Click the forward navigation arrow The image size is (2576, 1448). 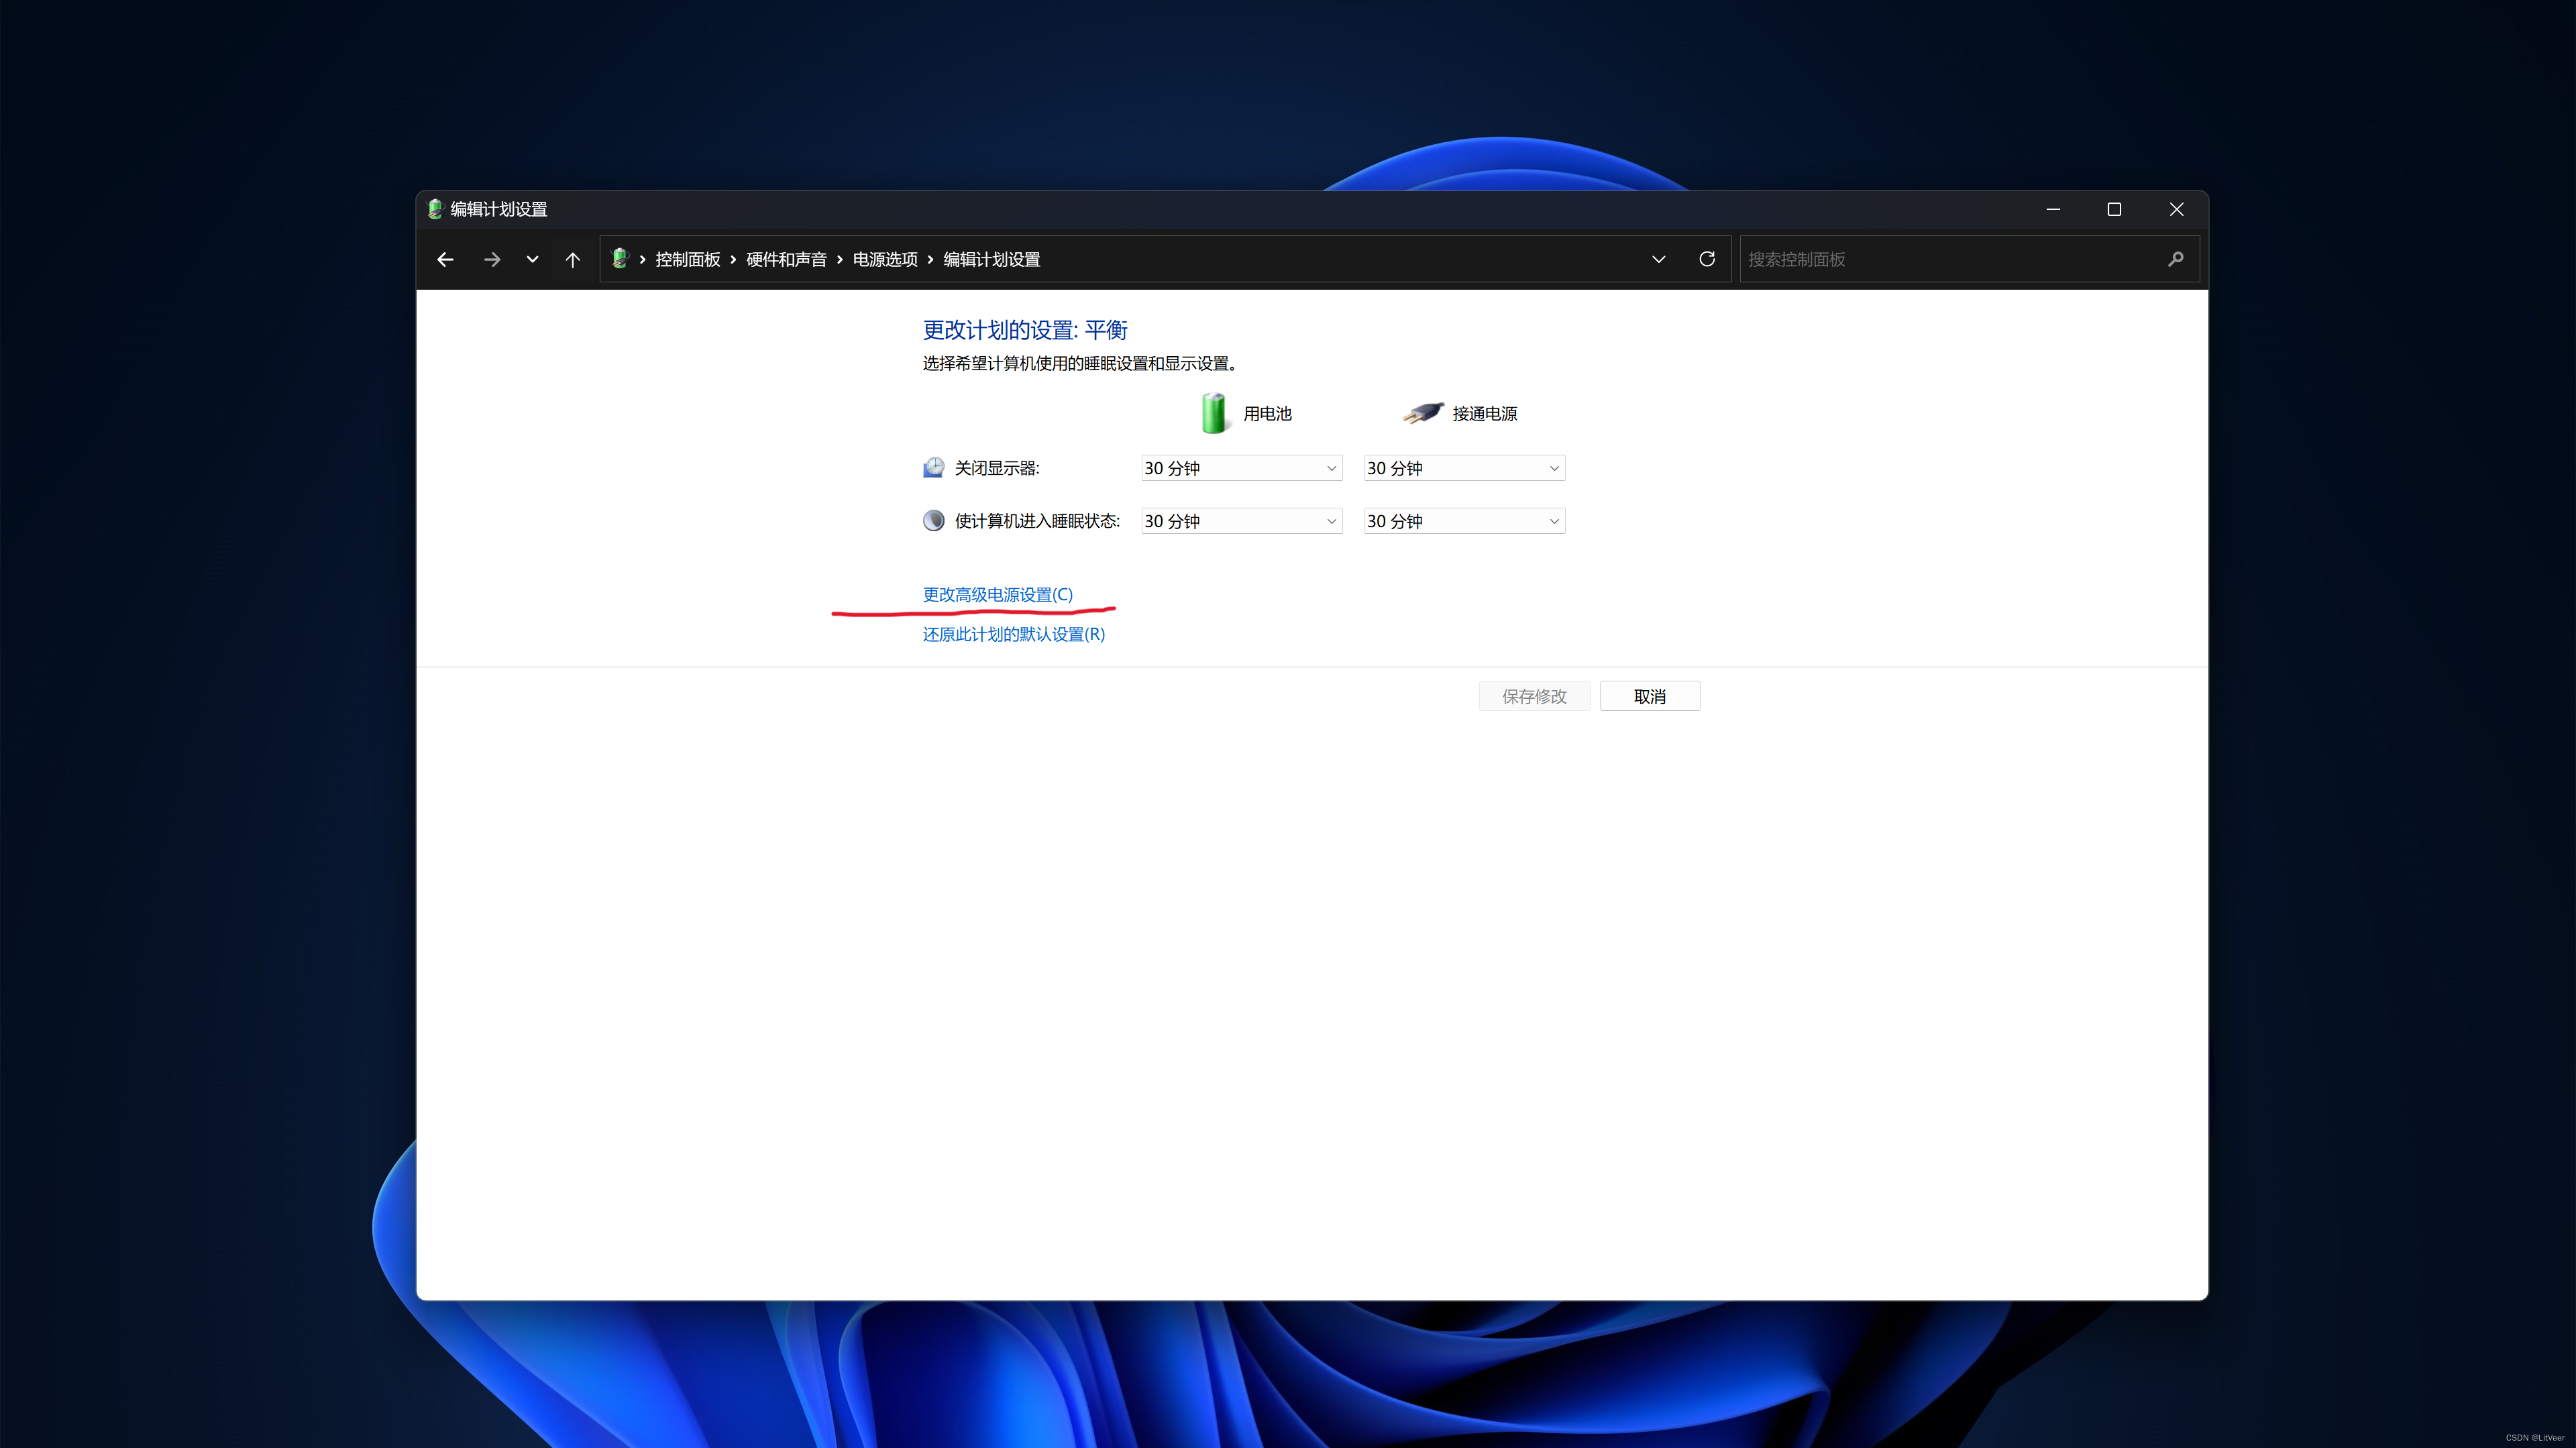pos(491,259)
